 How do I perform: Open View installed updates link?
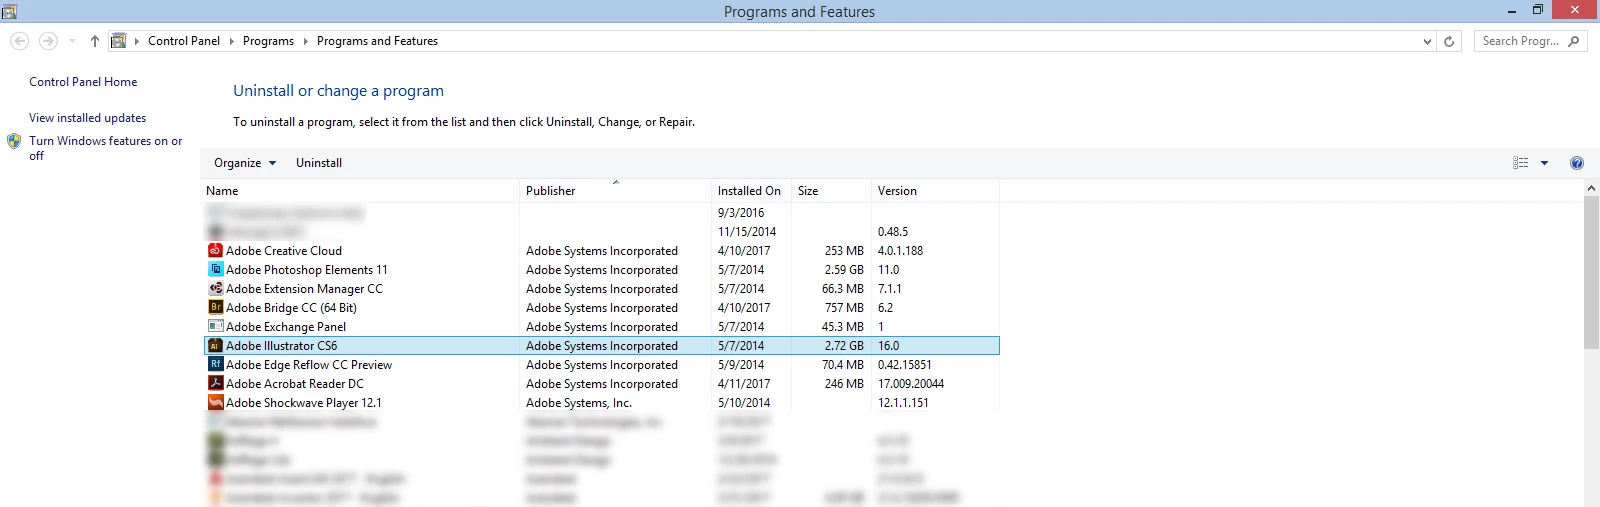87,118
